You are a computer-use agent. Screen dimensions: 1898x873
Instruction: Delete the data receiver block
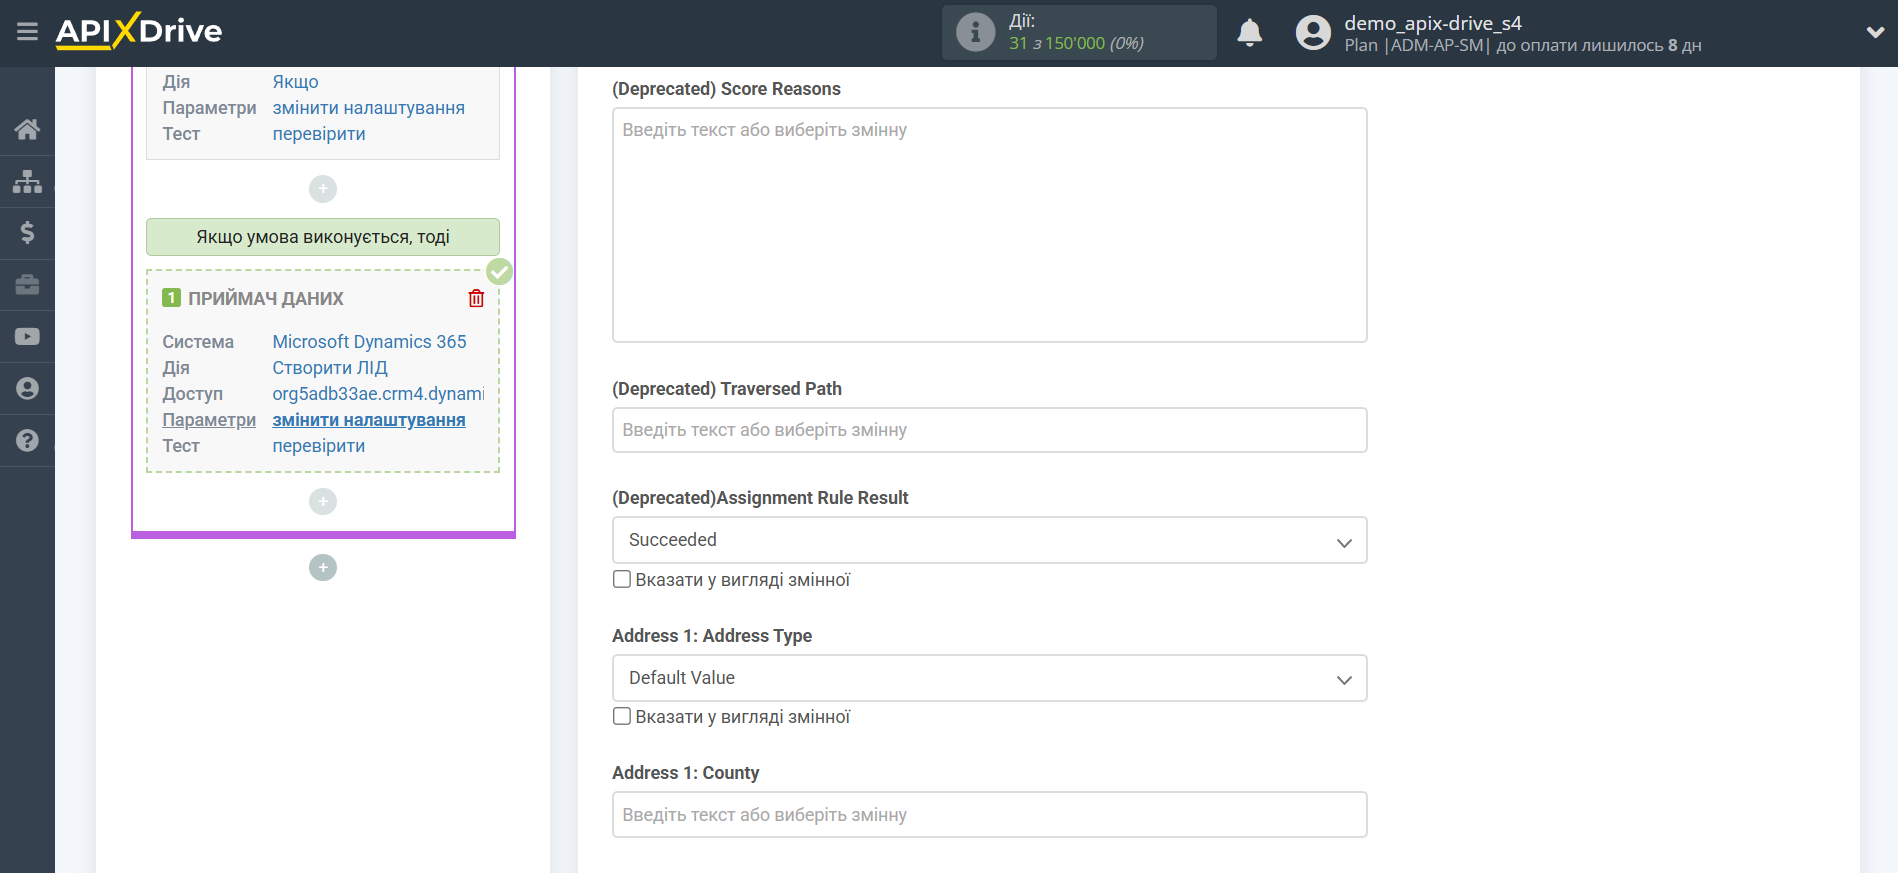click(x=476, y=299)
